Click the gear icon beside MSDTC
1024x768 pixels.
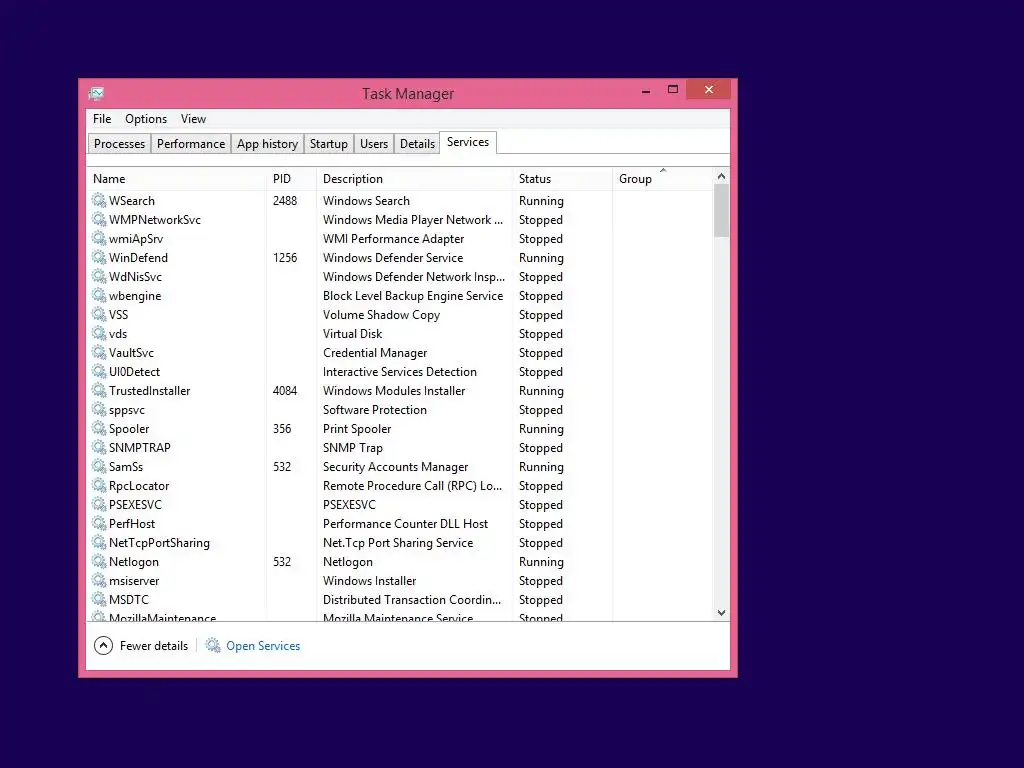(99, 598)
